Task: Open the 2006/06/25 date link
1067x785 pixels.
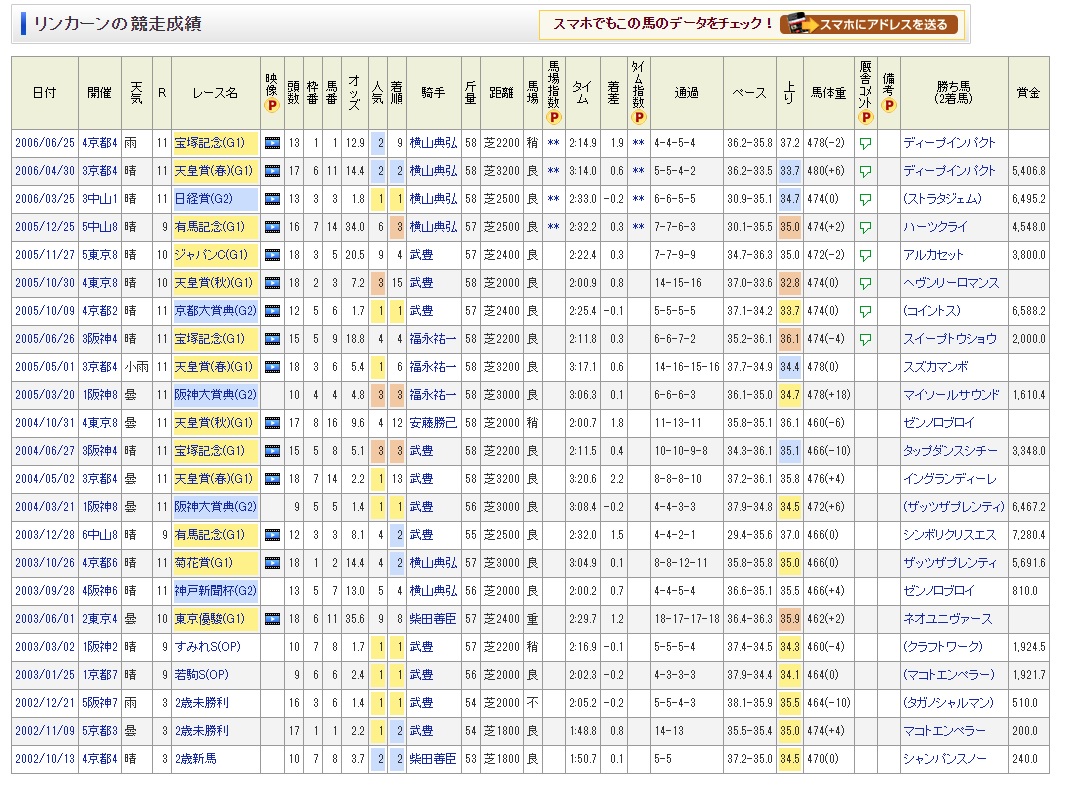Action: click(45, 144)
